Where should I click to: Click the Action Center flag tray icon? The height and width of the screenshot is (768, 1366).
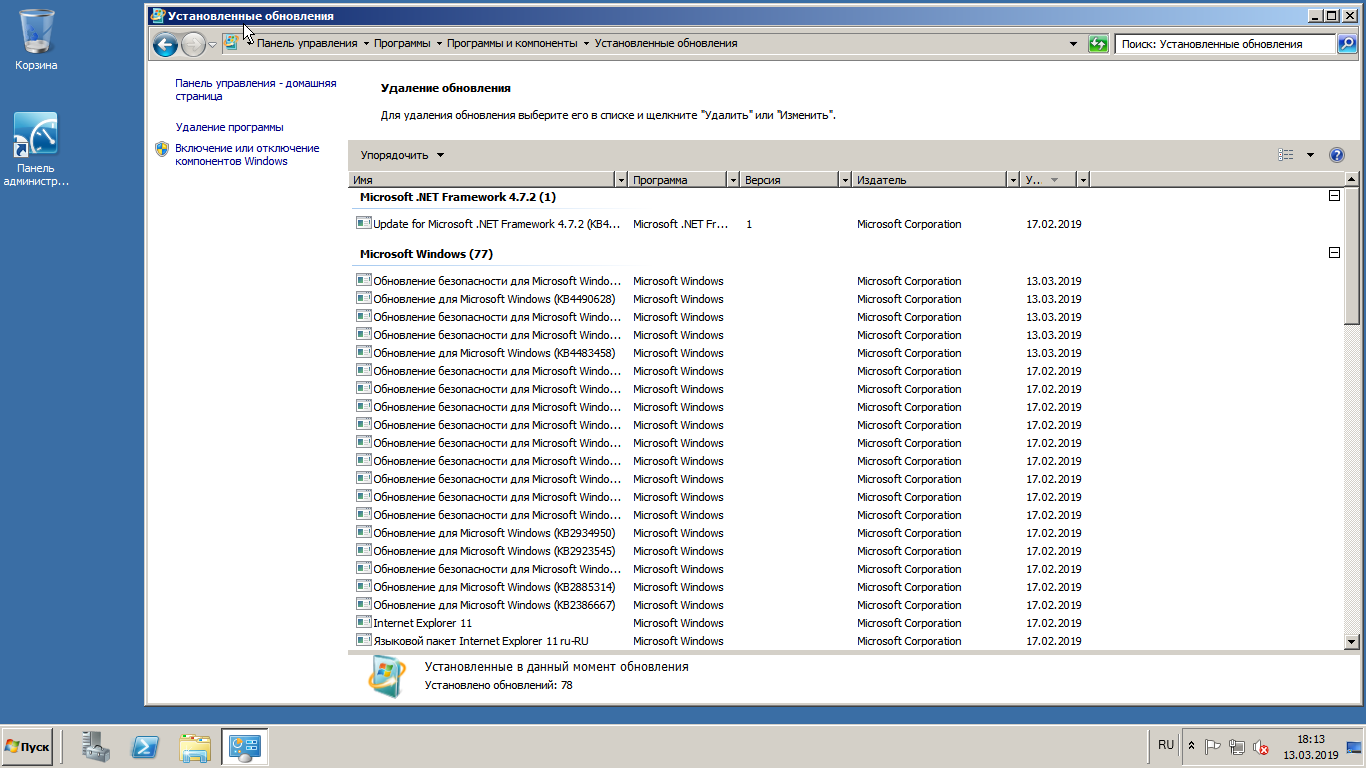[x=1213, y=746]
